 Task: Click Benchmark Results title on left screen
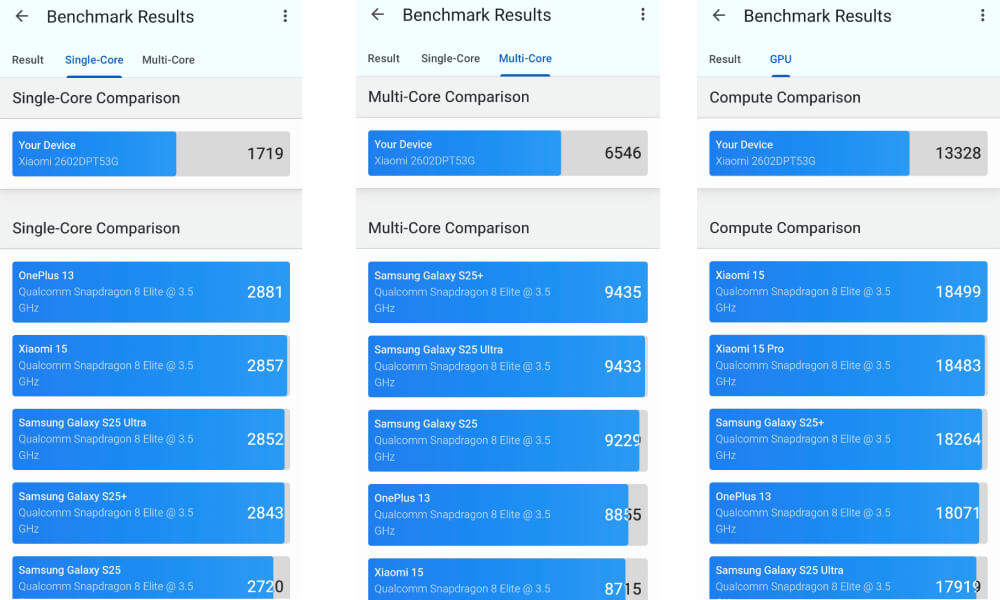121,17
